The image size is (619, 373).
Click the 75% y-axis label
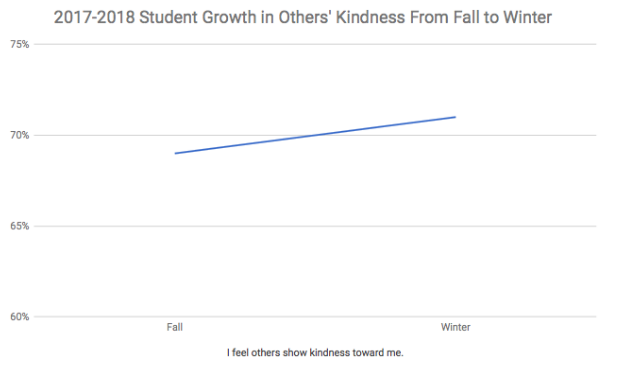pyautogui.click(x=20, y=44)
